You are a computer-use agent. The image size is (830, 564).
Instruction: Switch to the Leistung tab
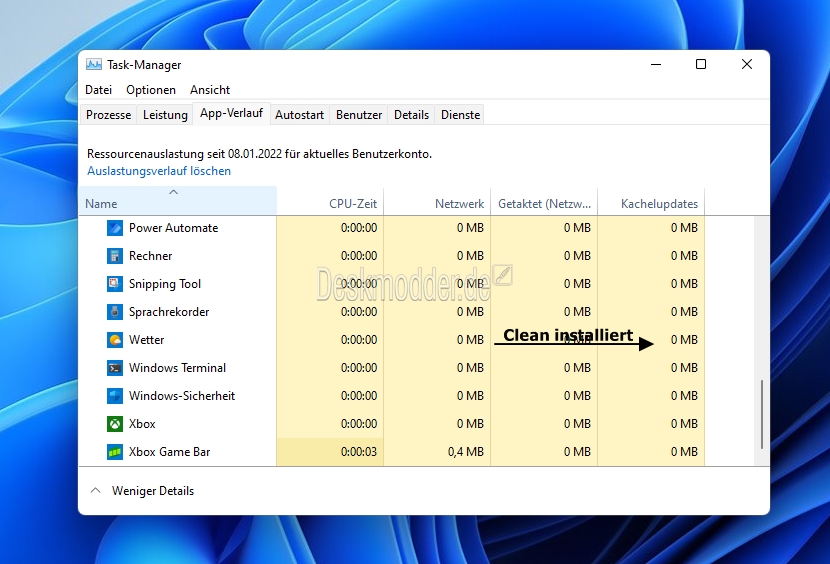(x=165, y=114)
